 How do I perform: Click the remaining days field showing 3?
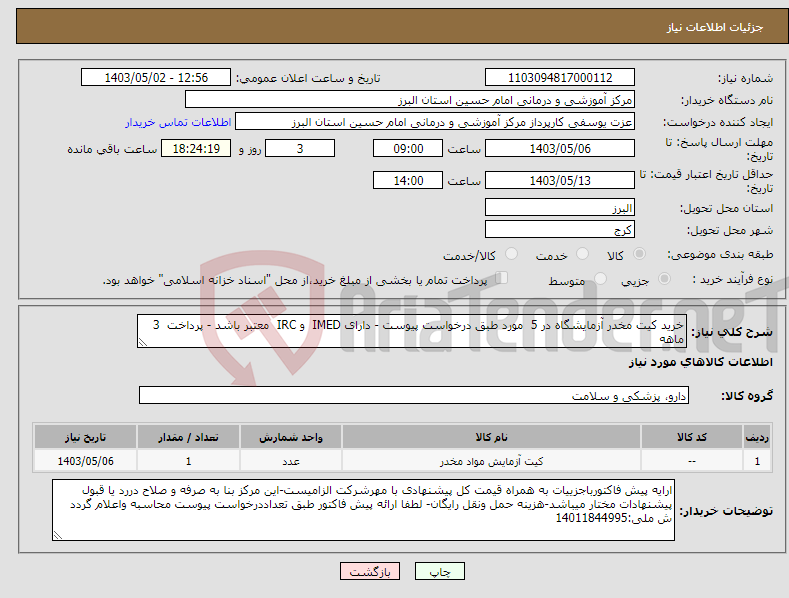pyautogui.click(x=300, y=148)
